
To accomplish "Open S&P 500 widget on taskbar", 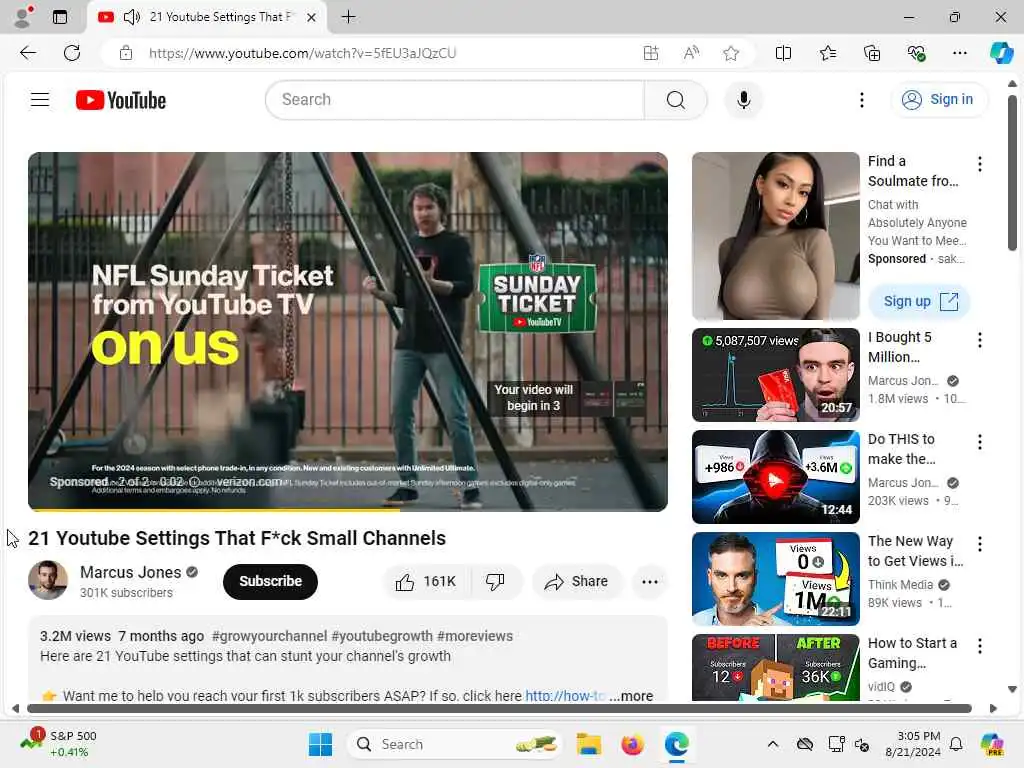I will point(59,744).
